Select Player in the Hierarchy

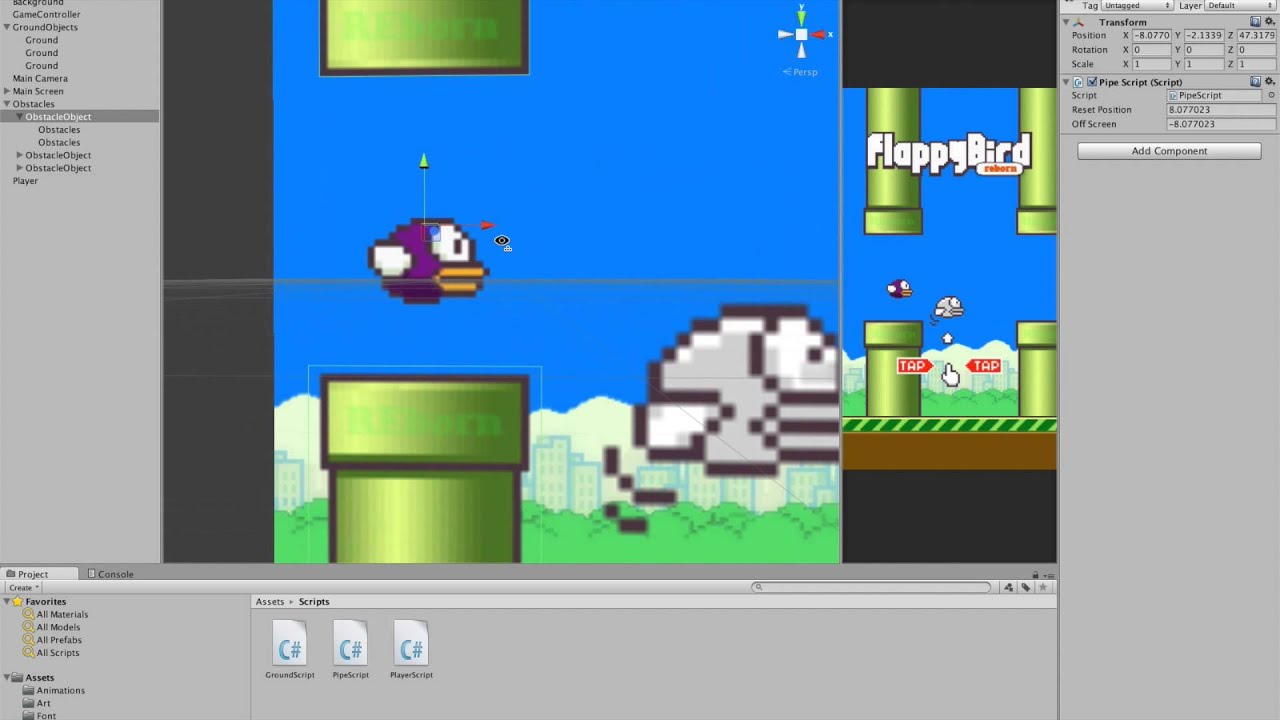25,181
